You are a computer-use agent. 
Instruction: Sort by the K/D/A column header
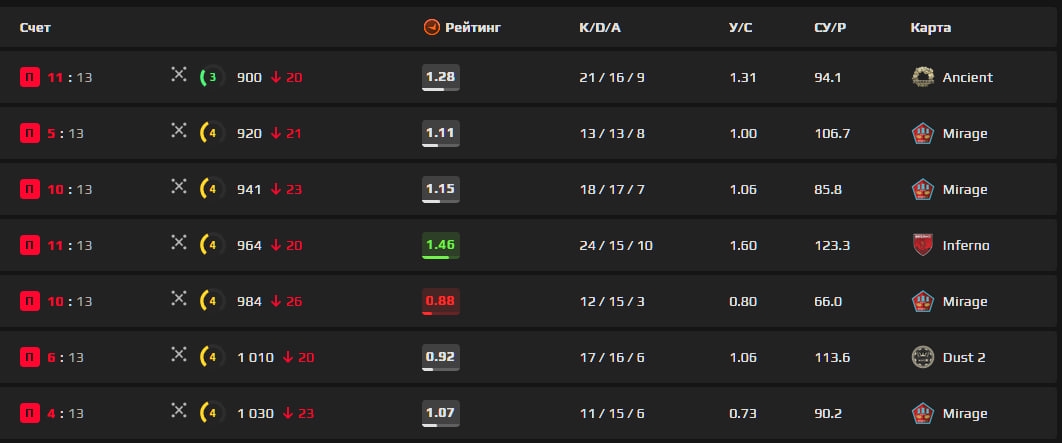click(600, 28)
